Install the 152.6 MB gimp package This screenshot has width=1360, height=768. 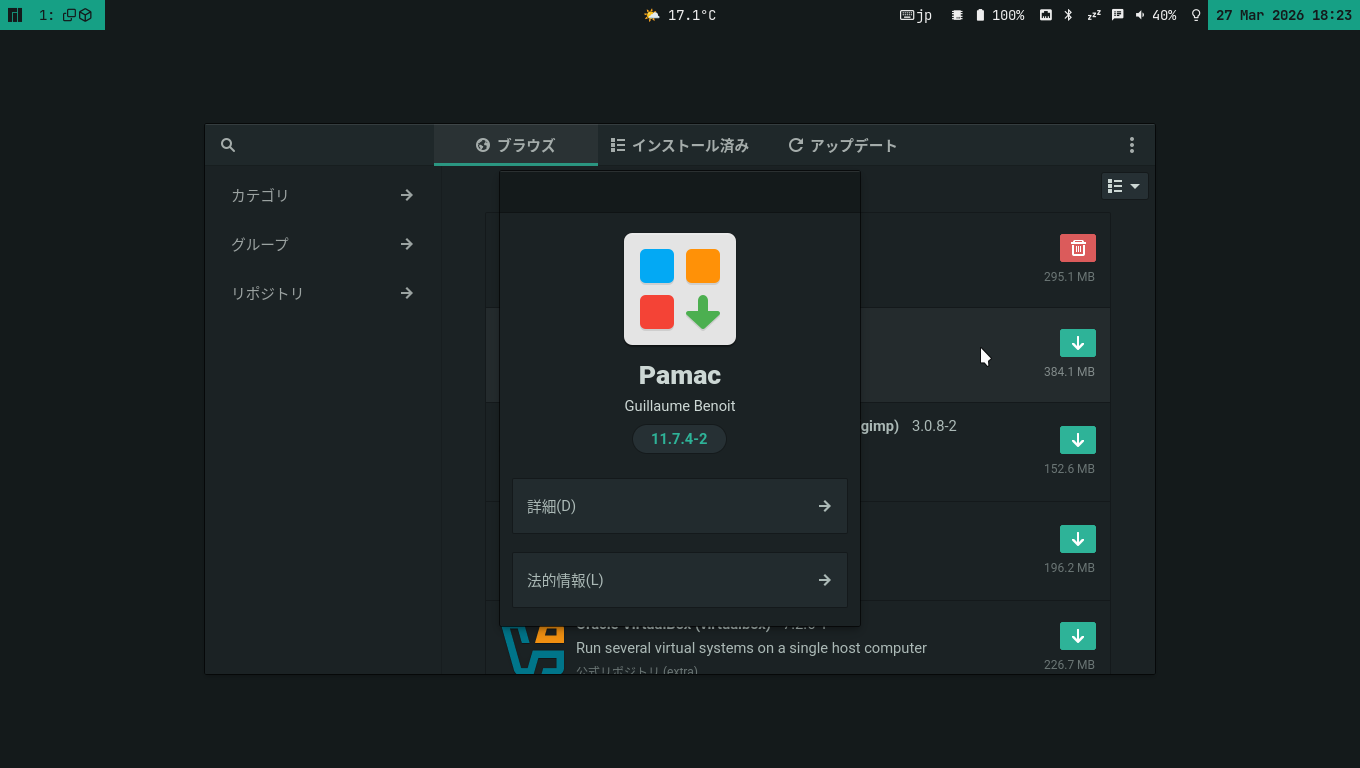[x=1078, y=440]
